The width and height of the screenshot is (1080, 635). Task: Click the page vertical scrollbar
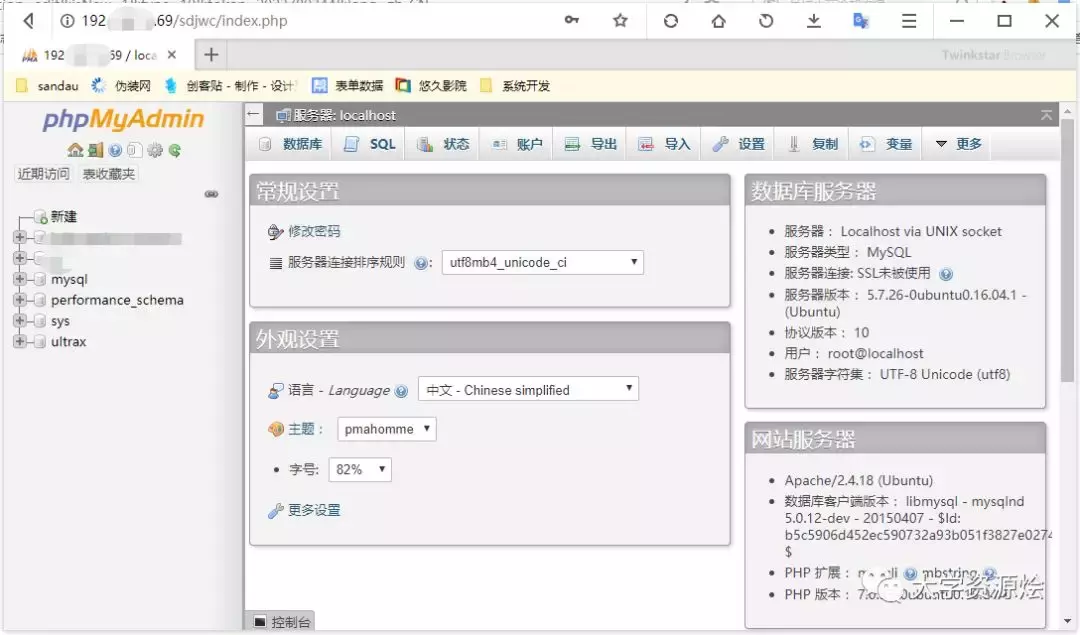(x=1067, y=250)
